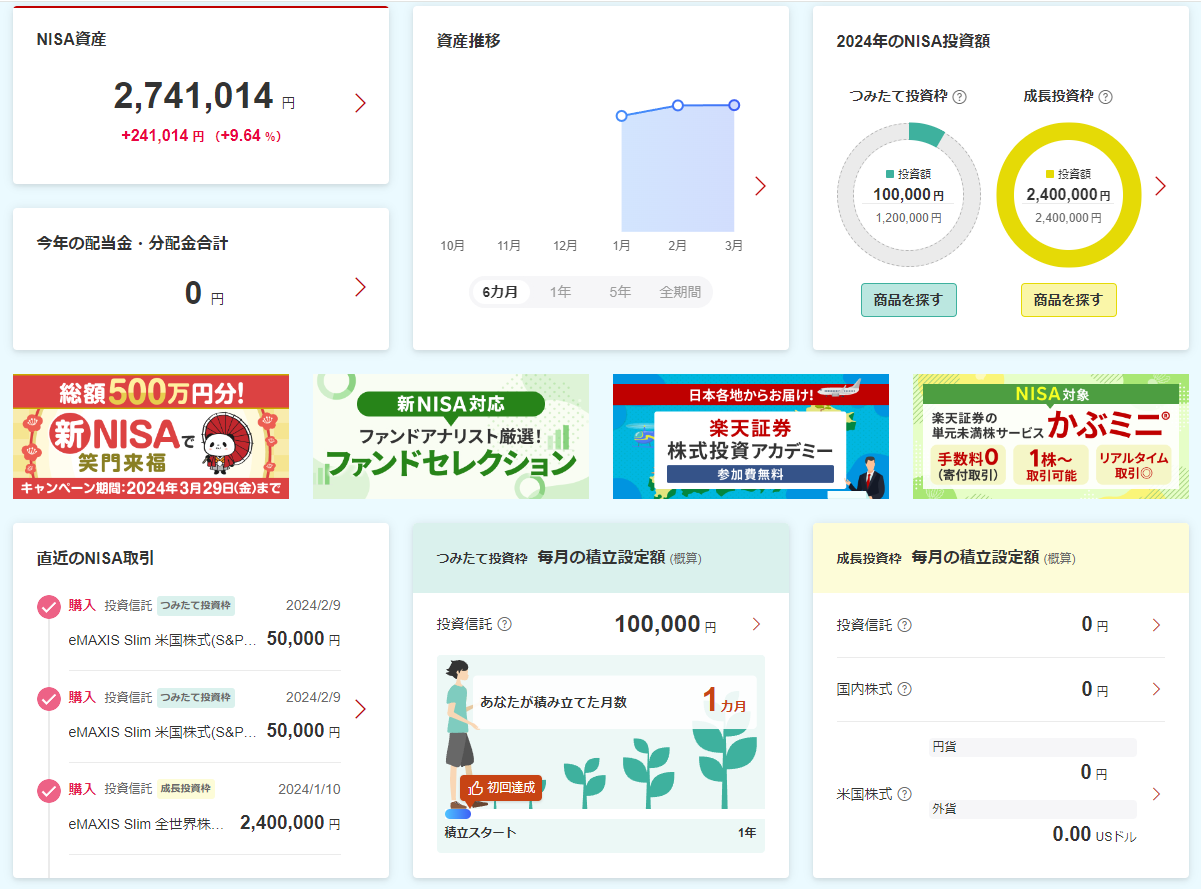Select the 全期間 period tab
1201x889 pixels.
pyautogui.click(x=680, y=292)
